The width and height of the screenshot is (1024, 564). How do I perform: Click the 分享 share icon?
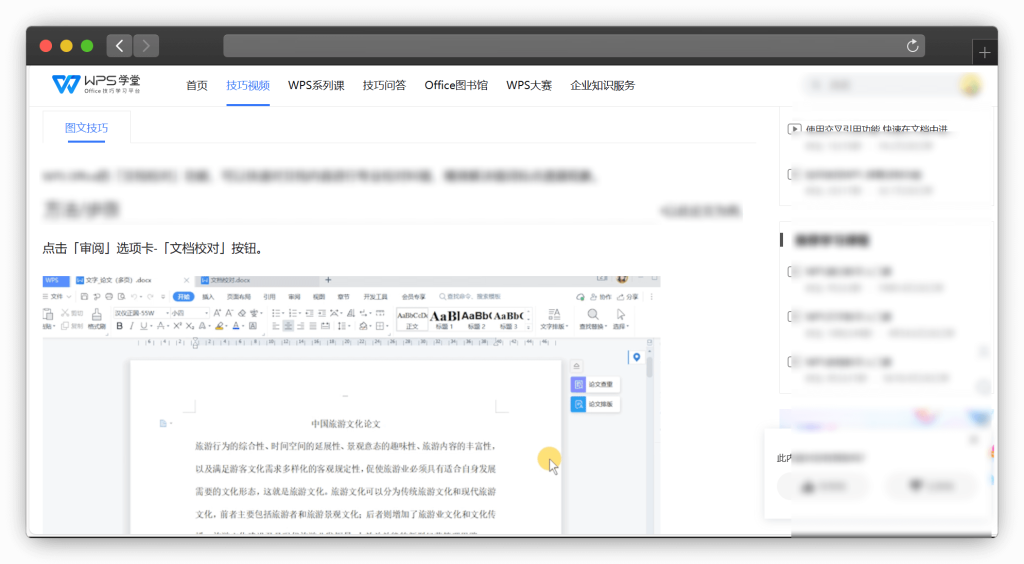click(x=628, y=296)
